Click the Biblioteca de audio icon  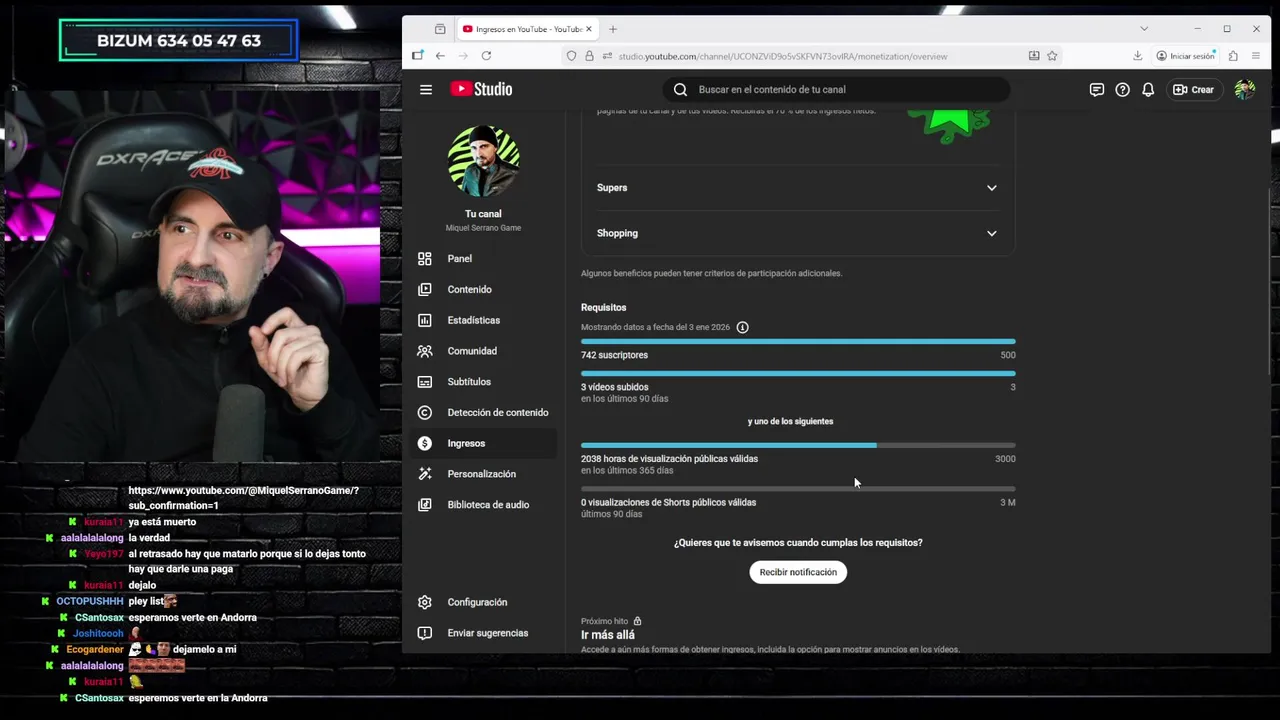click(x=425, y=505)
